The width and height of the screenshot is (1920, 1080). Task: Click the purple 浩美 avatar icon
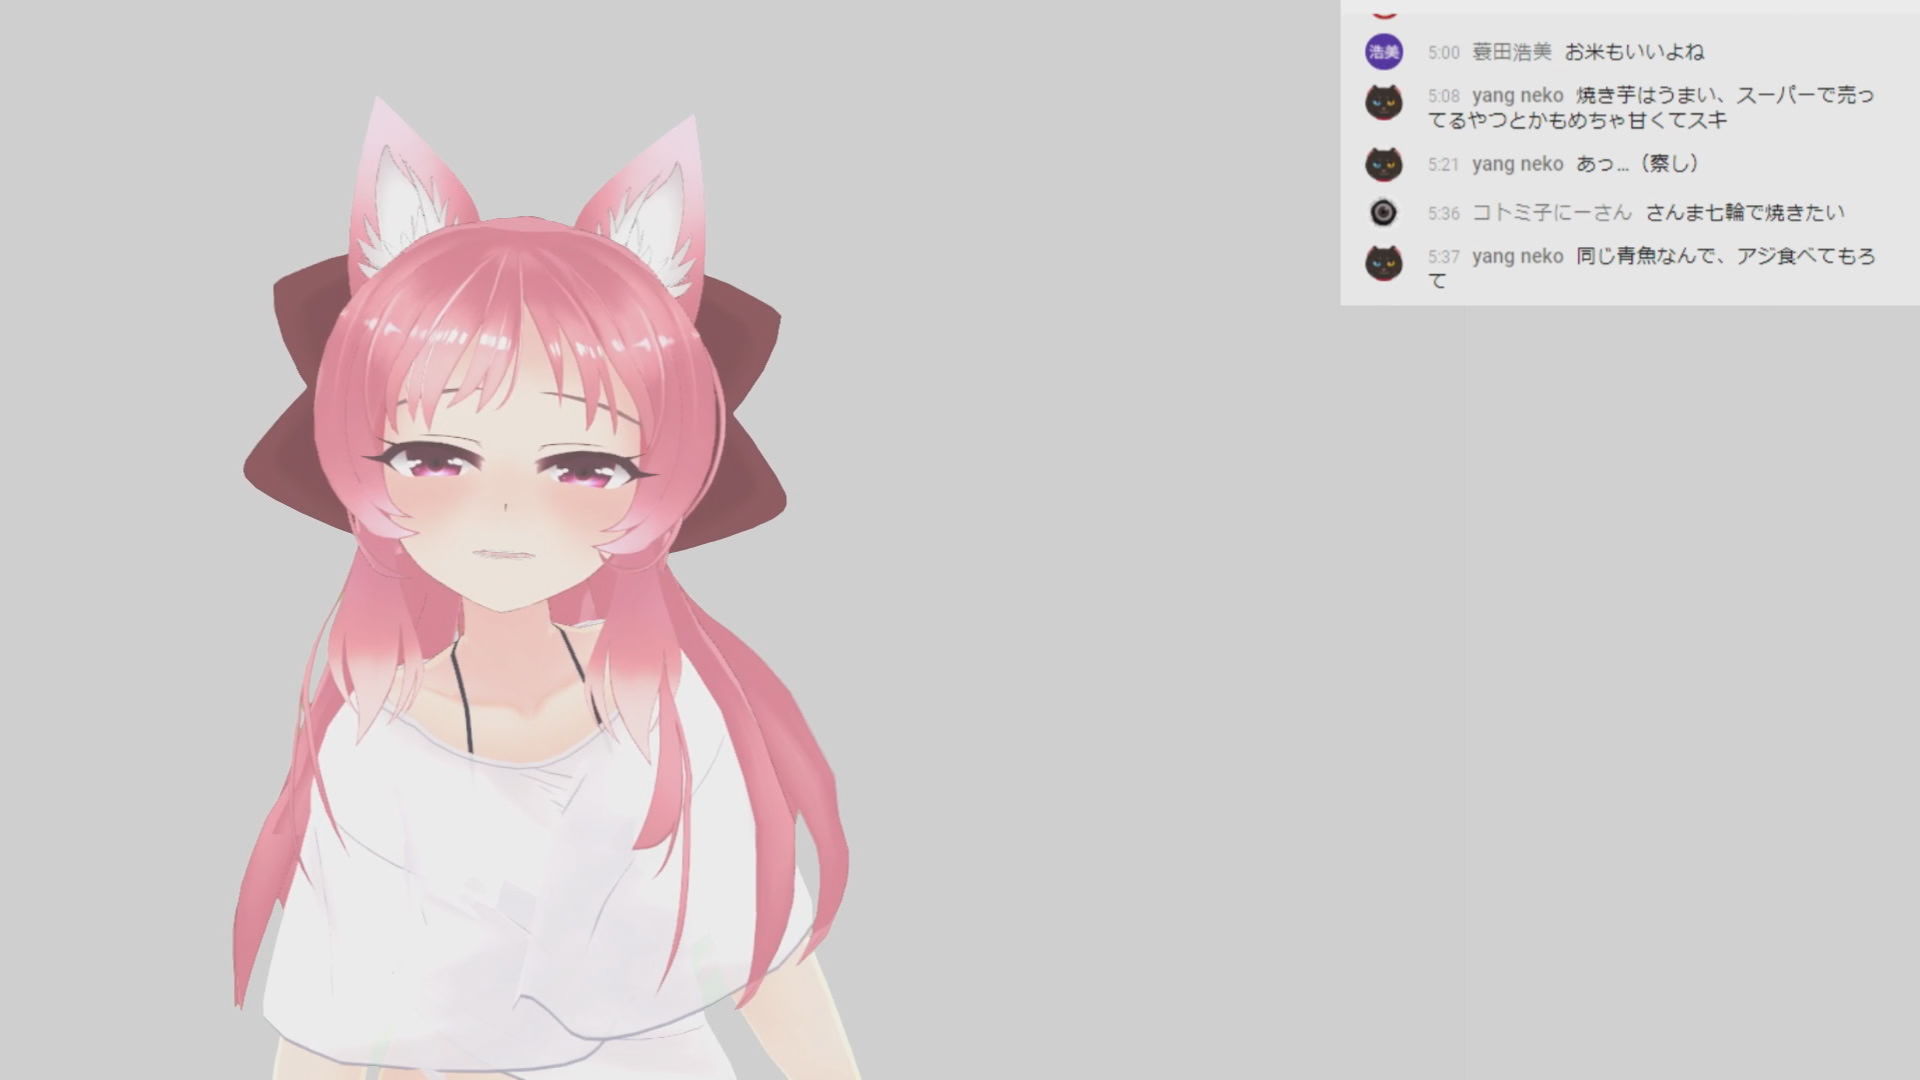tap(1383, 52)
